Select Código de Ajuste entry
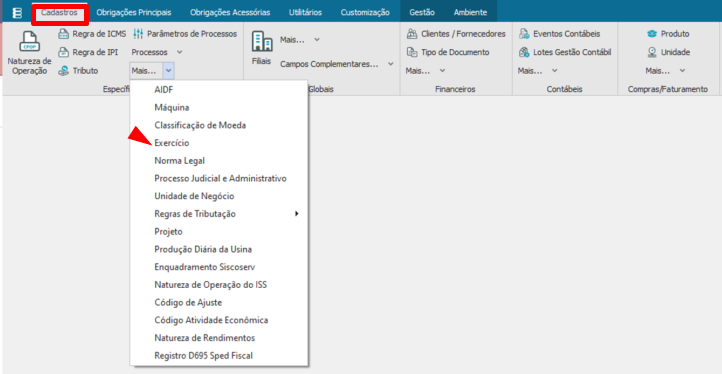 point(219,303)
